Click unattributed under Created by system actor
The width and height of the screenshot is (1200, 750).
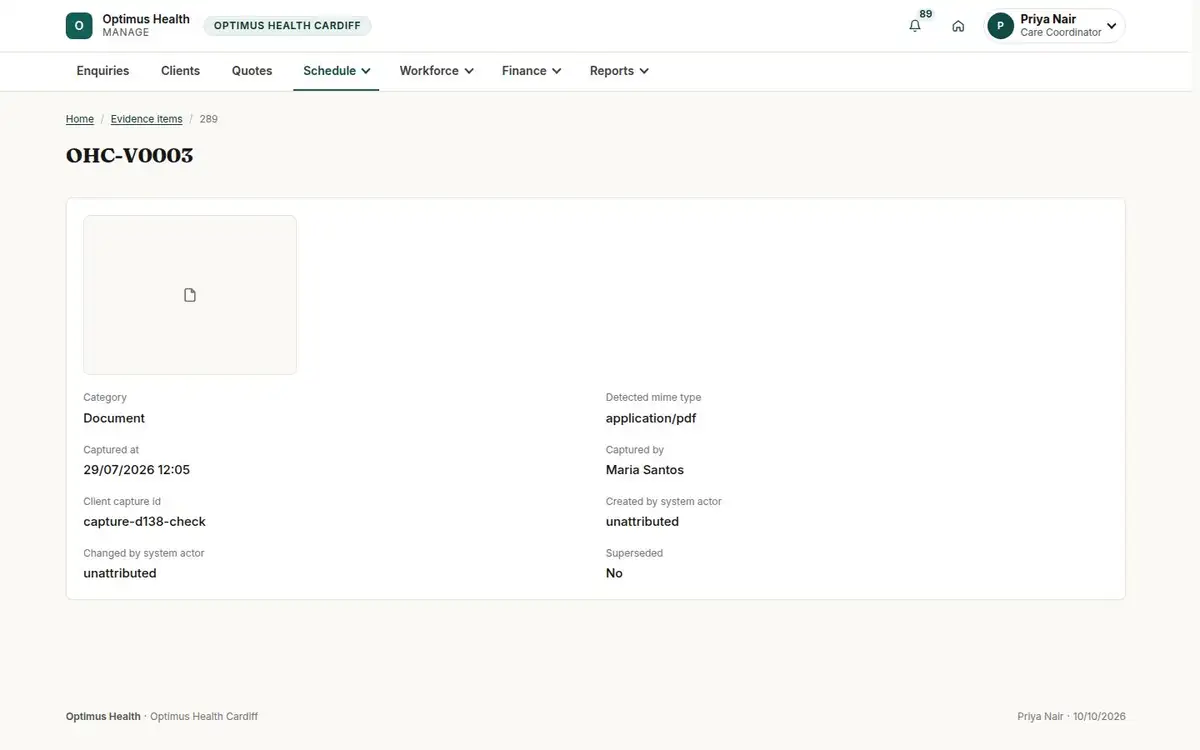pyautogui.click(x=643, y=522)
